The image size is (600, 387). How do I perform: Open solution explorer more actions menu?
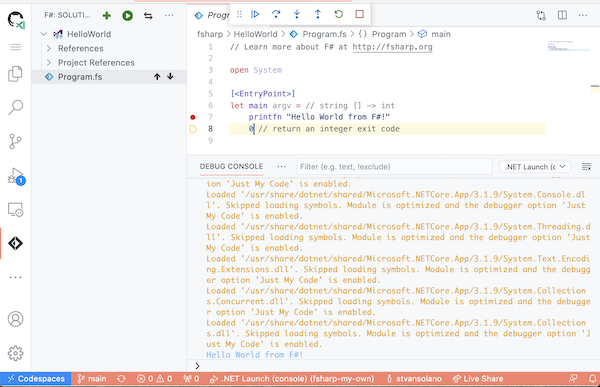169,15
